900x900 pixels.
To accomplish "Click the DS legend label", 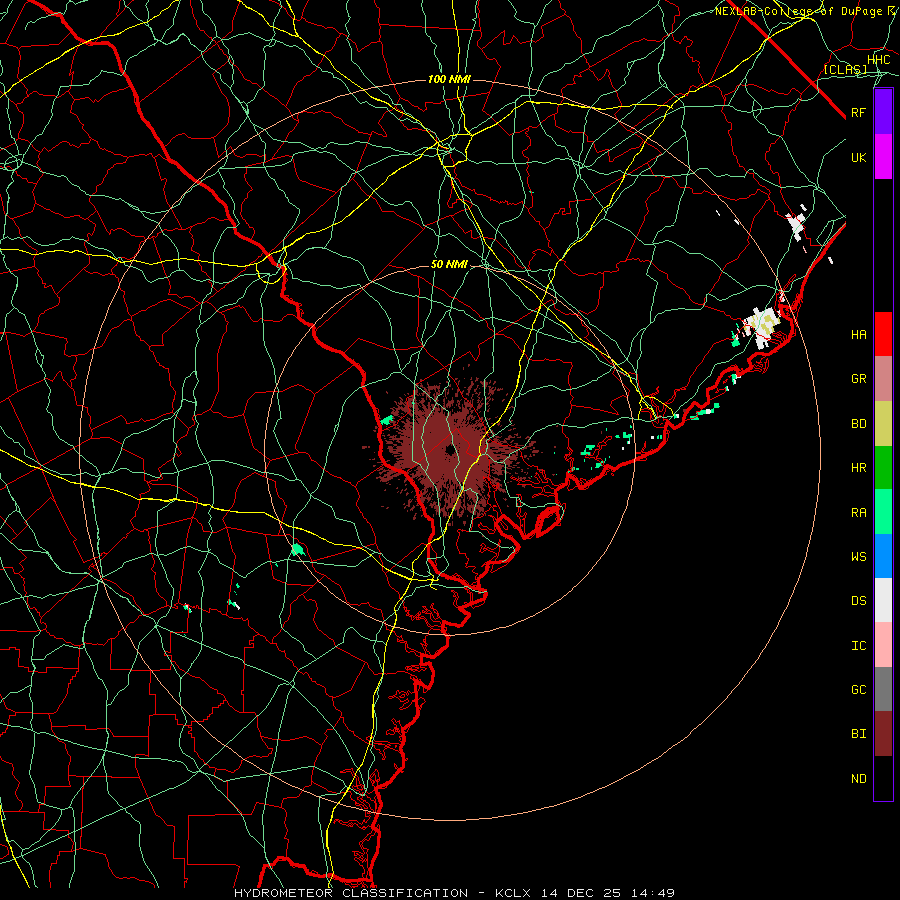I will [x=858, y=601].
